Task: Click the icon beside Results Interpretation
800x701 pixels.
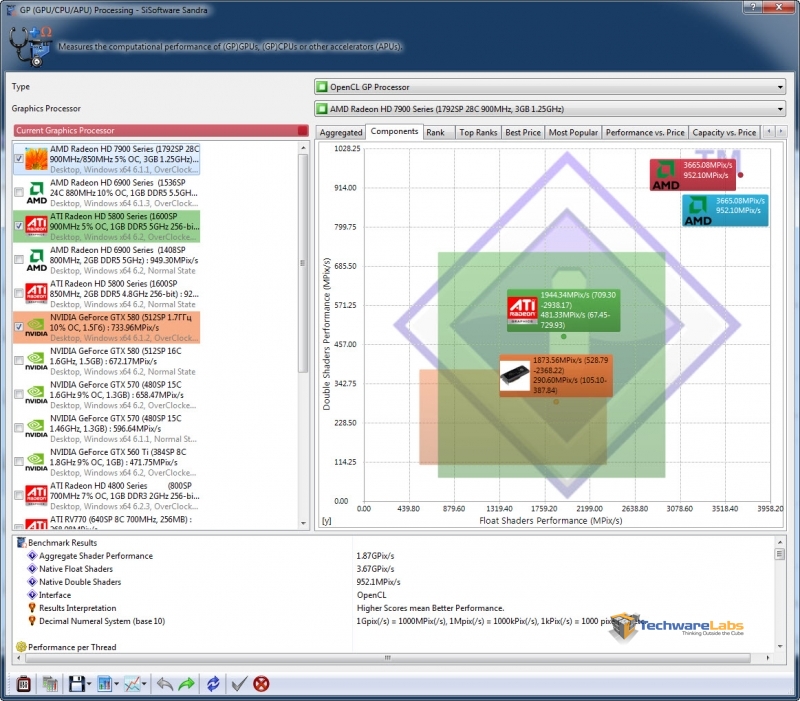Action: [32, 608]
